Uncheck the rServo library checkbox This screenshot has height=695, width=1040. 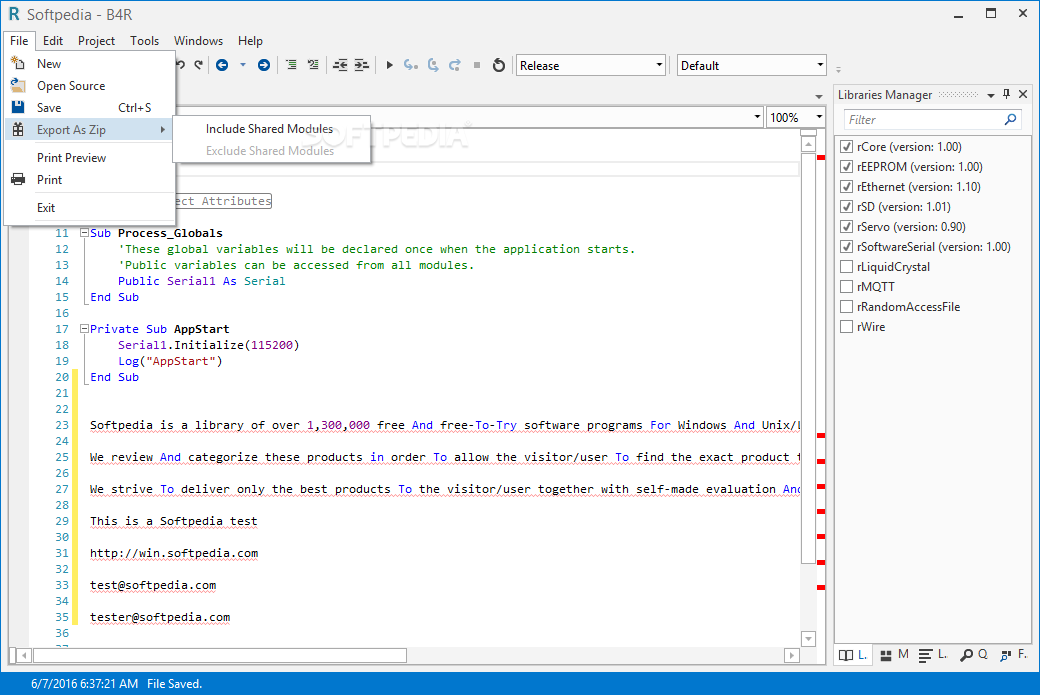click(846, 226)
